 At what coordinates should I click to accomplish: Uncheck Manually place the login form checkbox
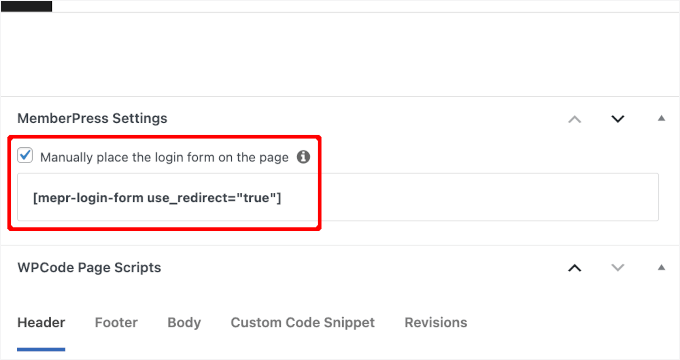pos(25,155)
